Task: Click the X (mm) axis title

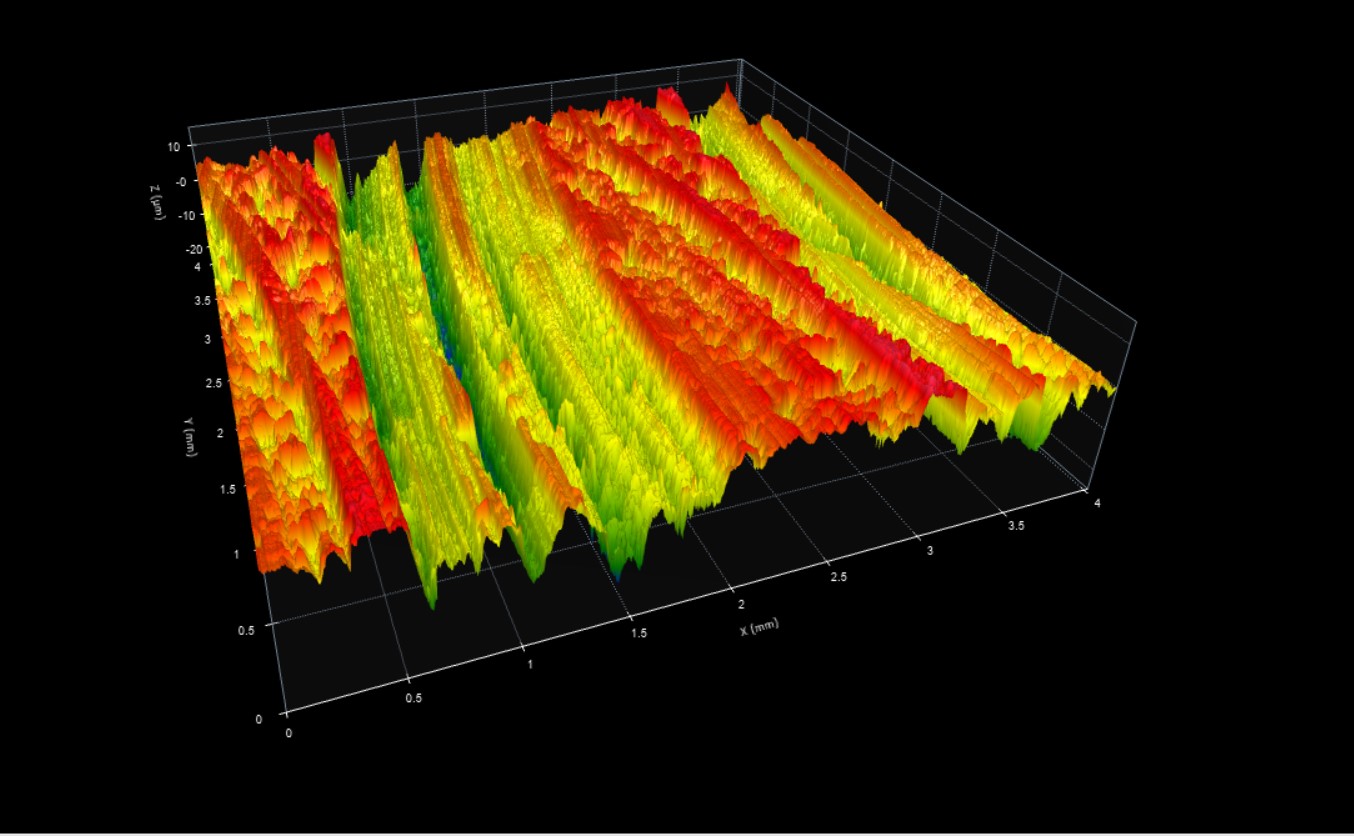Action: 759,627
